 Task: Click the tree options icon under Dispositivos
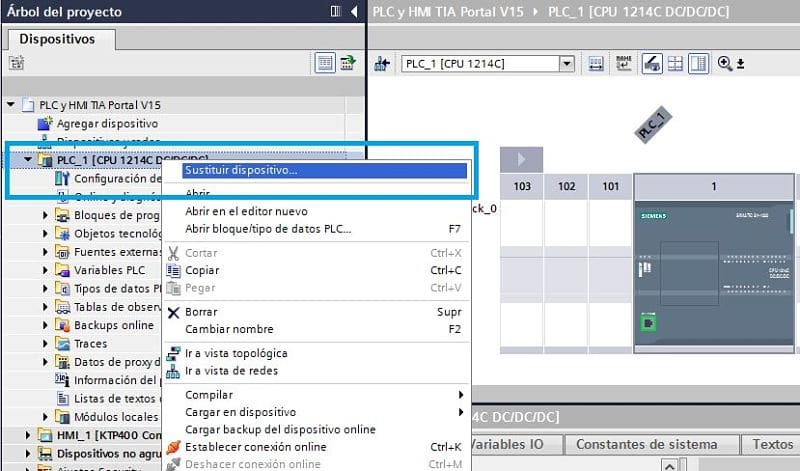pos(16,63)
